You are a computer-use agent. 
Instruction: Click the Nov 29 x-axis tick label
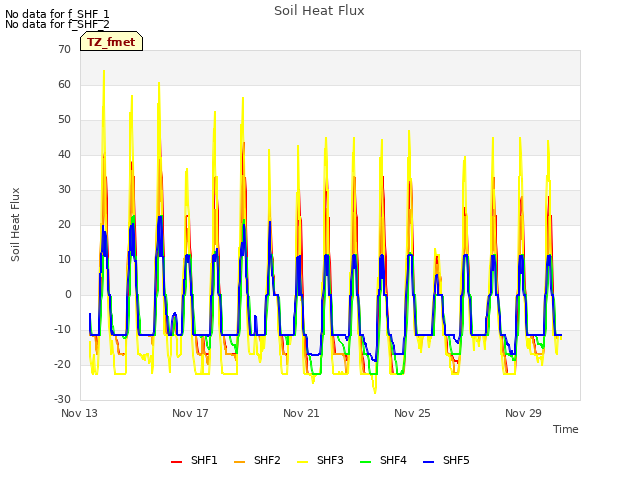click(x=523, y=413)
